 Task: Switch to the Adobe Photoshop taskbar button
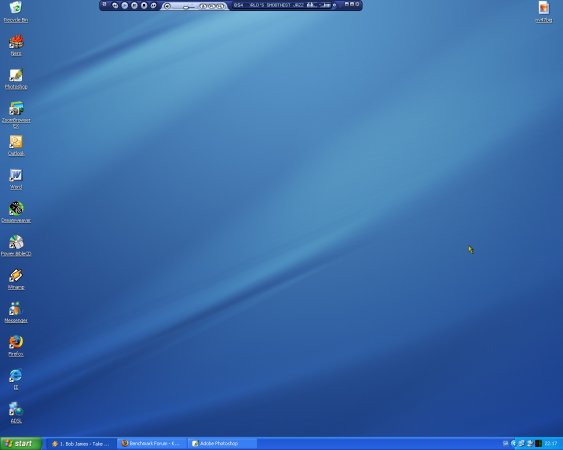[223, 444]
